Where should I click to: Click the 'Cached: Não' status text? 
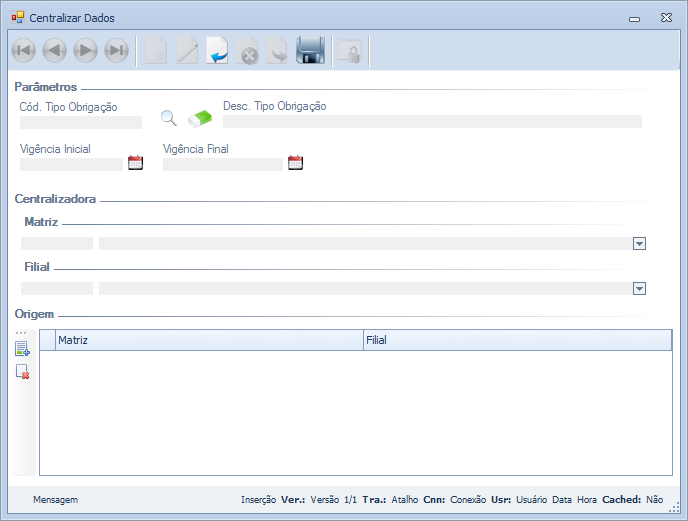(x=632, y=499)
